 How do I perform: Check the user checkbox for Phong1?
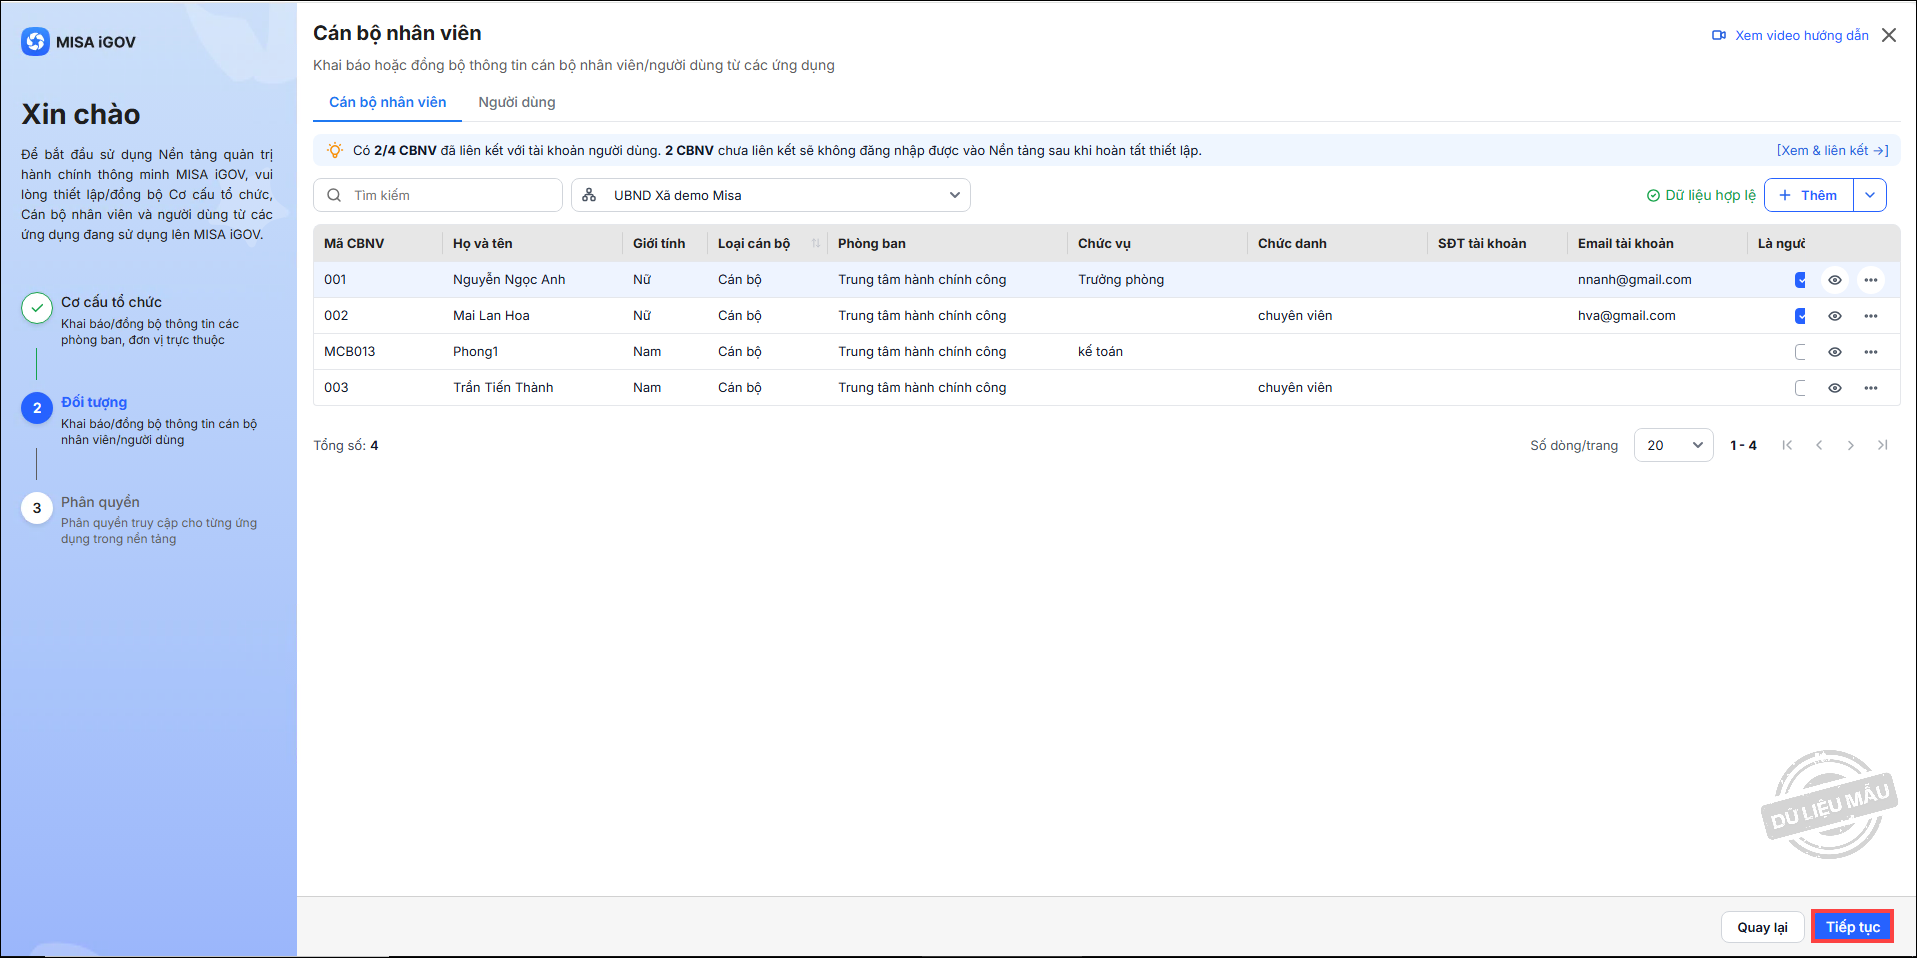pyautogui.click(x=1801, y=352)
